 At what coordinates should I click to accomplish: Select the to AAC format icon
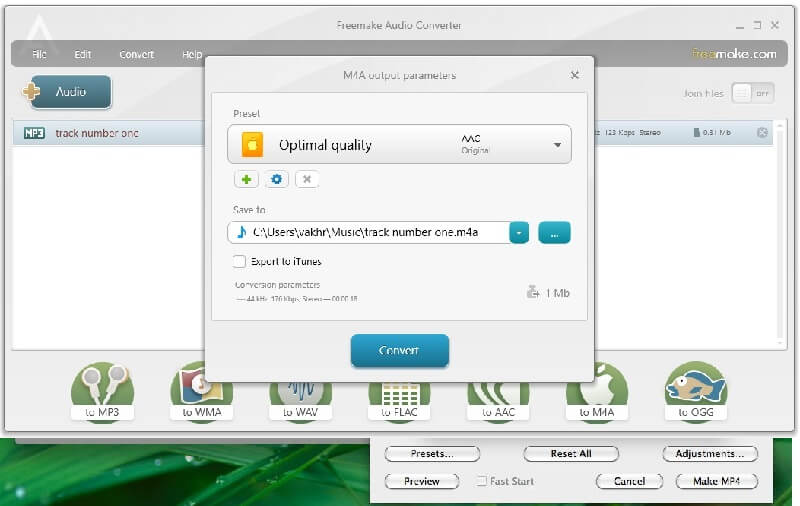tap(498, 392)
